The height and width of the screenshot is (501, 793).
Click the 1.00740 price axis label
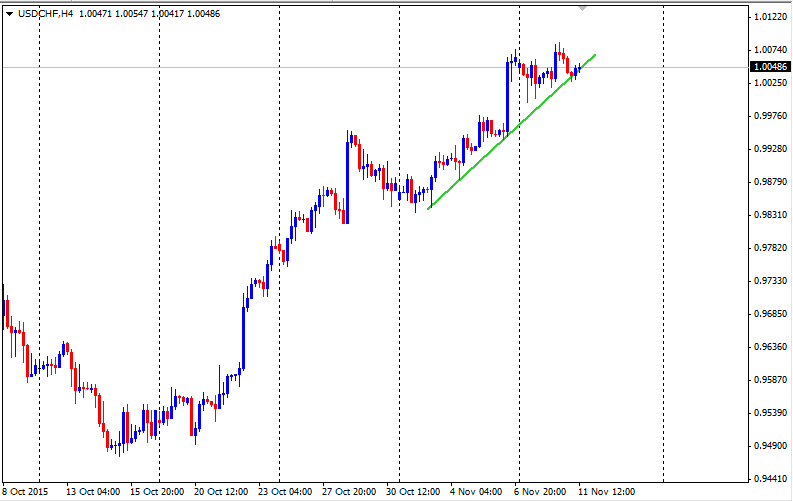(770, 50)
